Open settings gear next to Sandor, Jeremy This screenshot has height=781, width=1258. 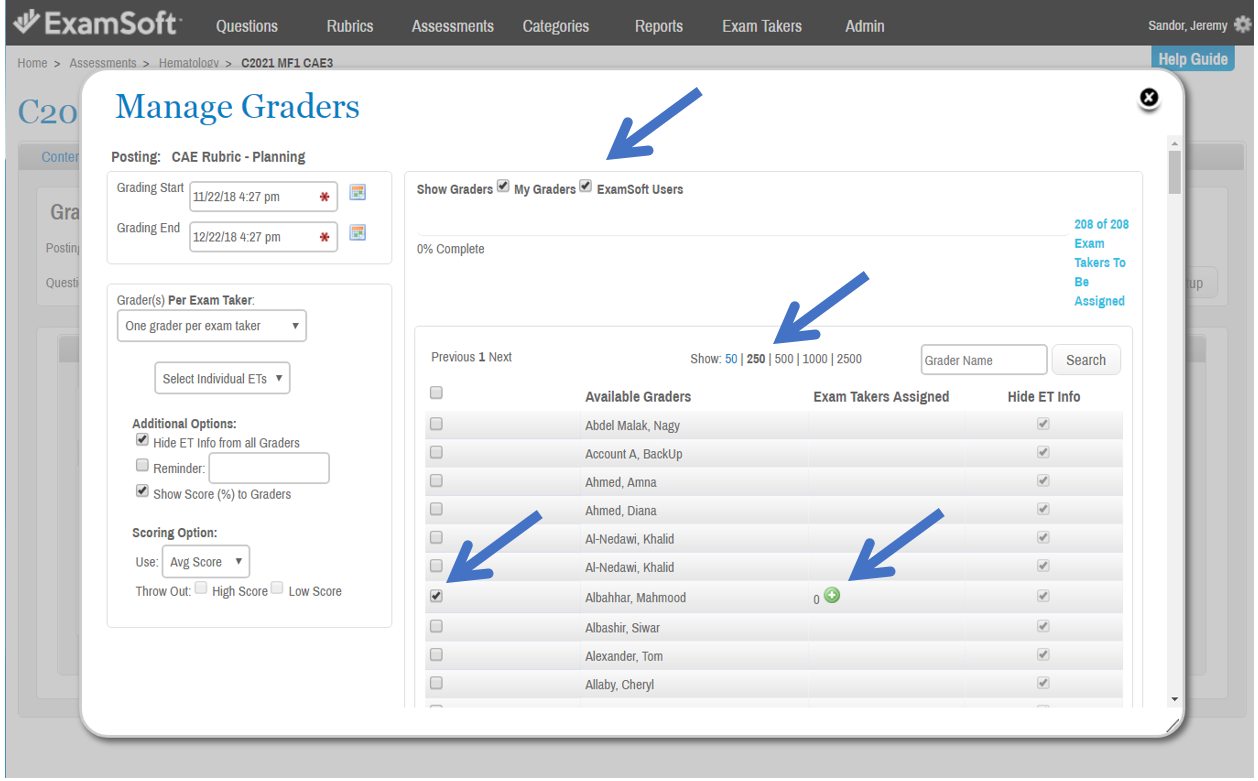(1242, 25)
